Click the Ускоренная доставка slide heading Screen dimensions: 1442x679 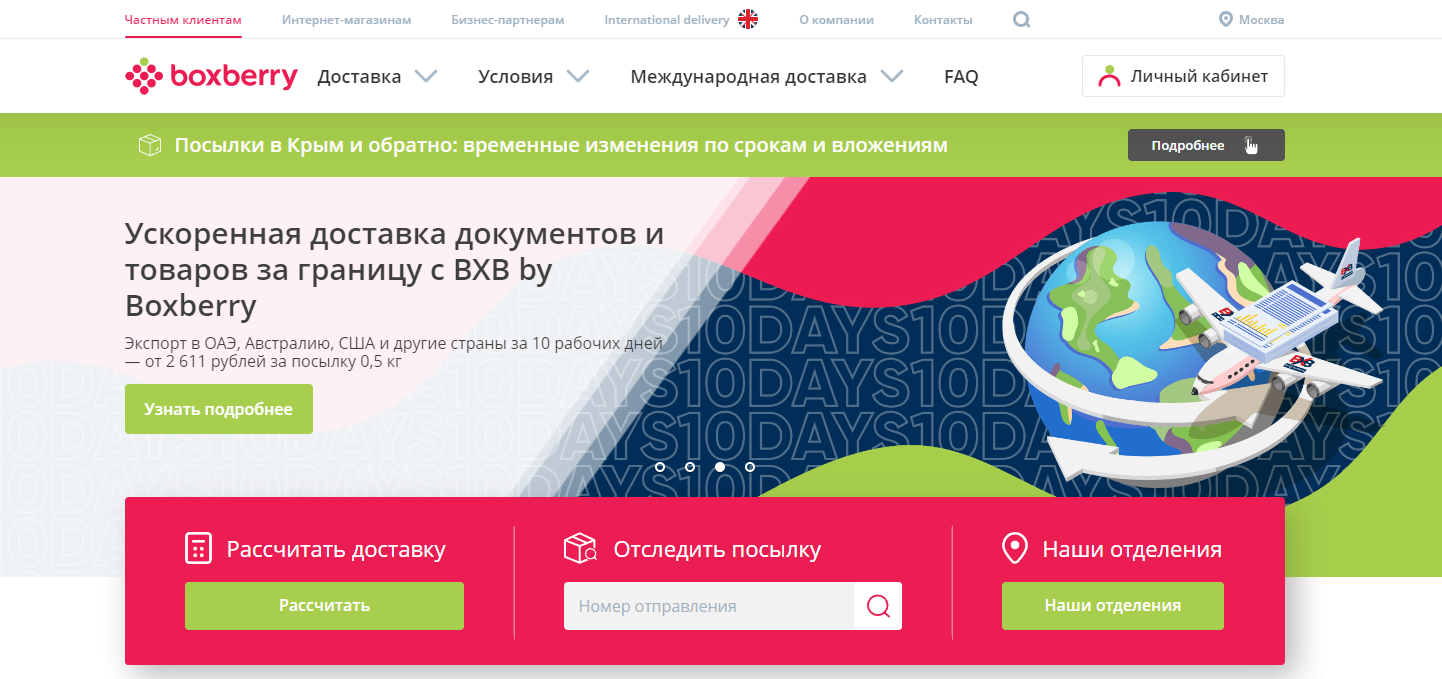(395, 269)
